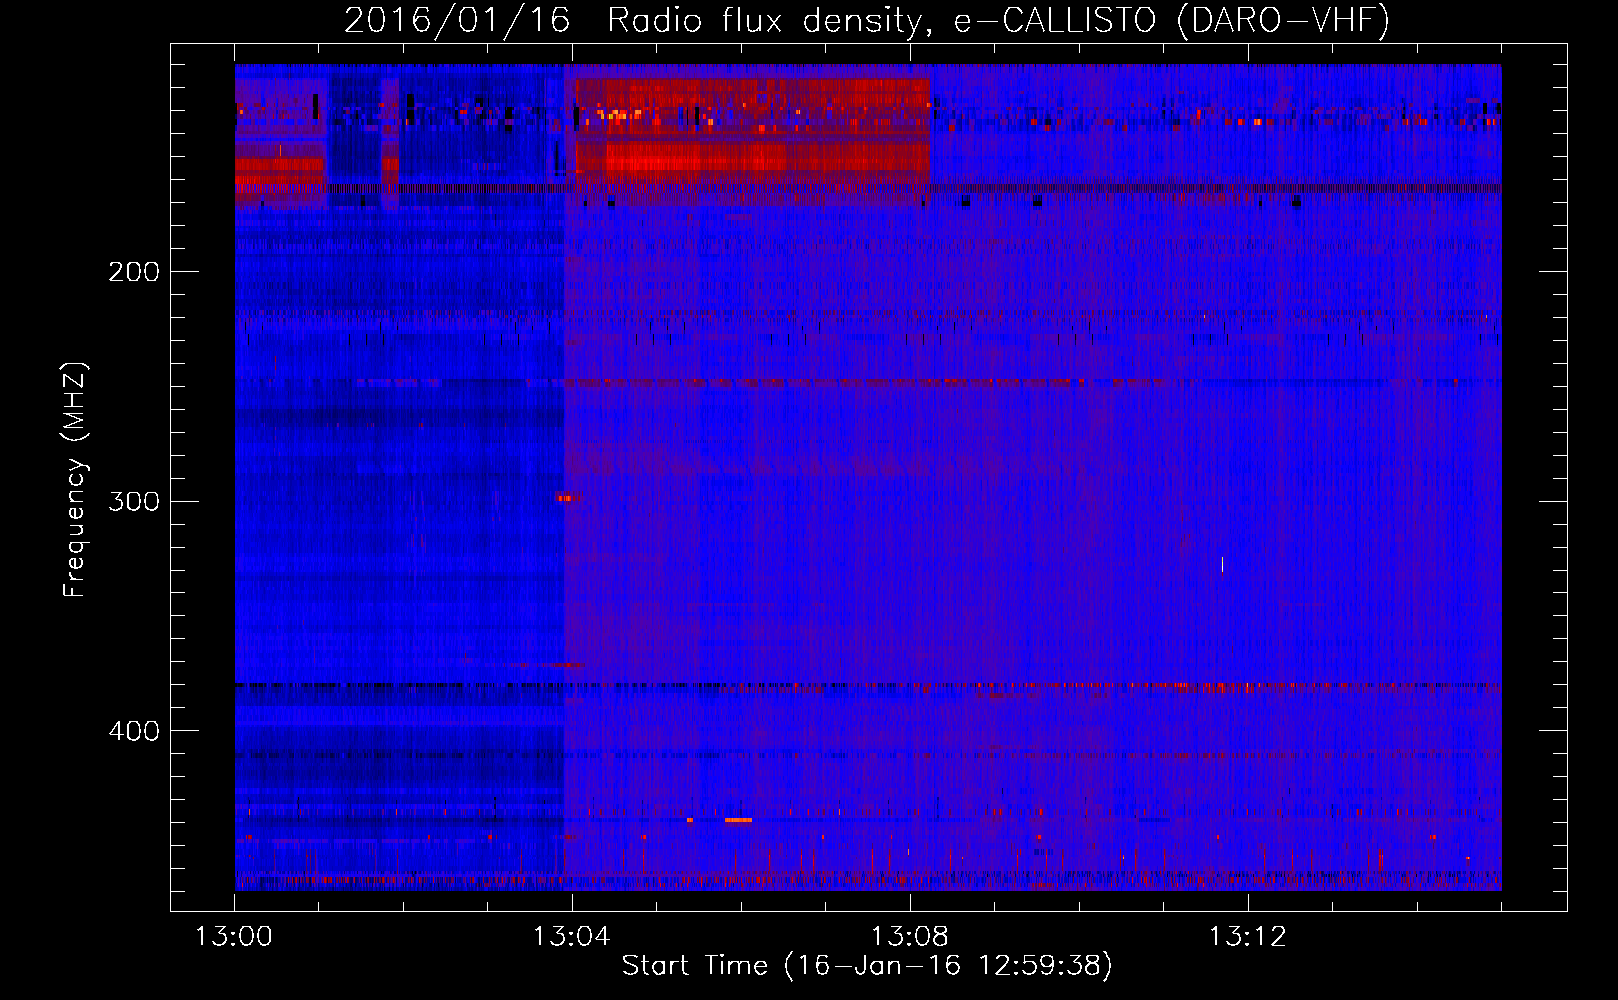Click the '13:00' time tick label

pos(233,937)
